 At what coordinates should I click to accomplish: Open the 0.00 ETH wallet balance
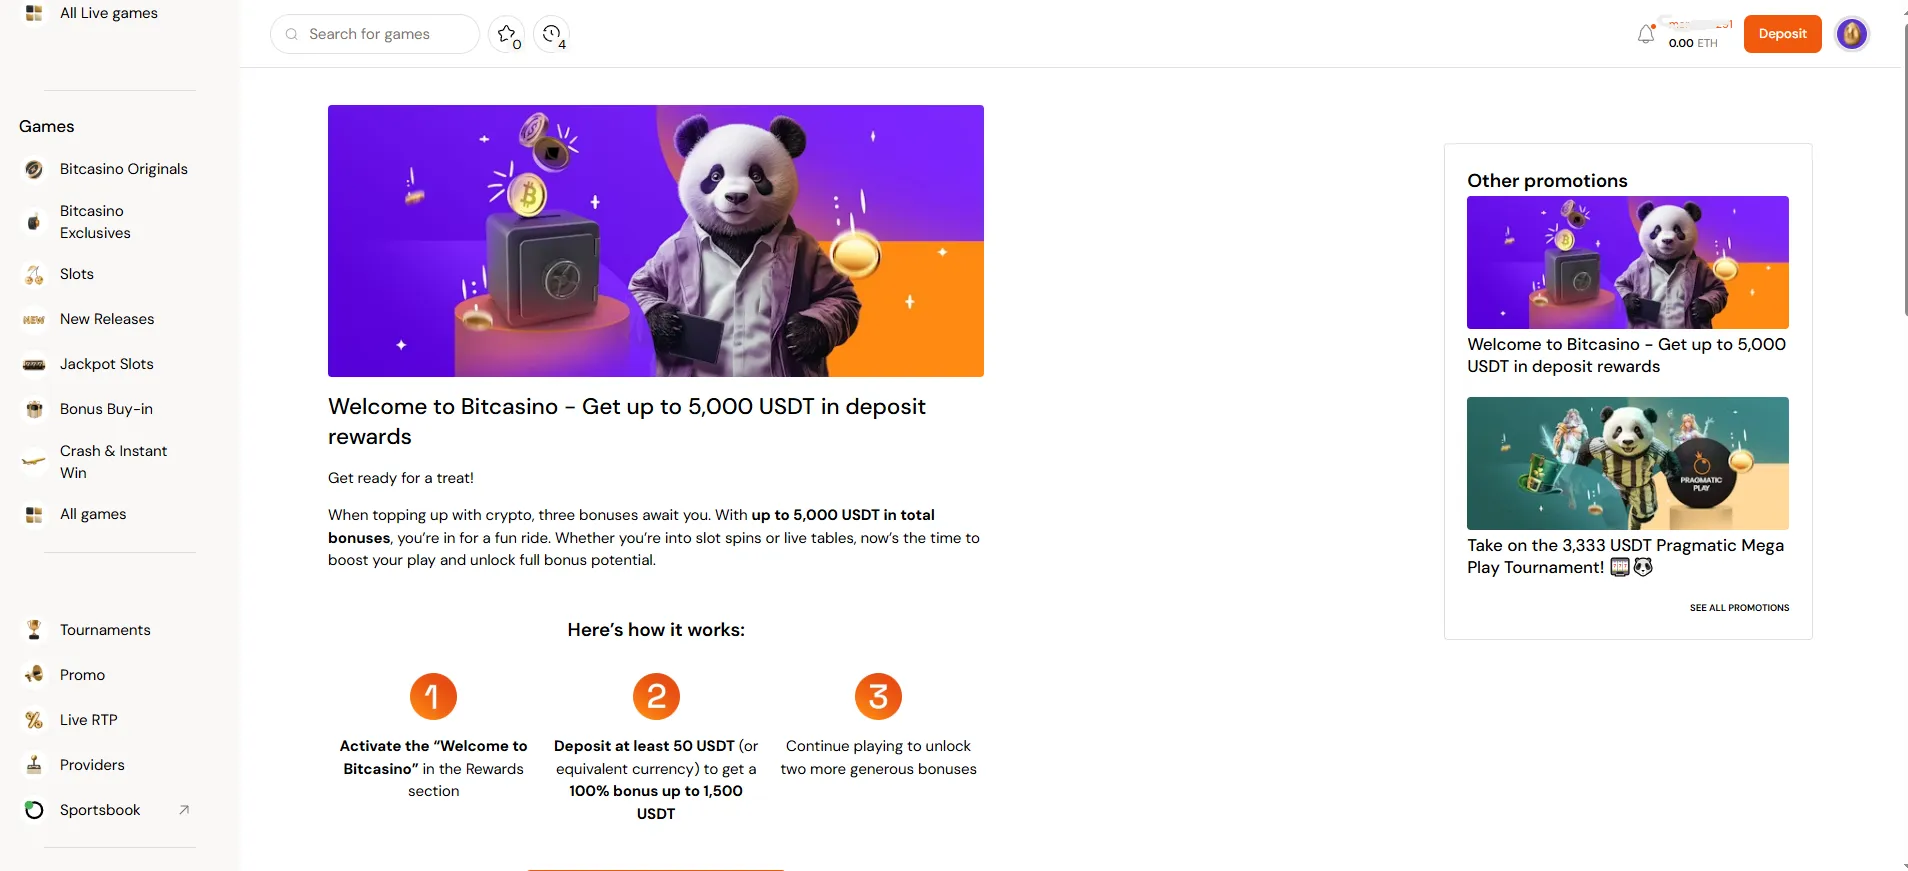coord(1693,43)
